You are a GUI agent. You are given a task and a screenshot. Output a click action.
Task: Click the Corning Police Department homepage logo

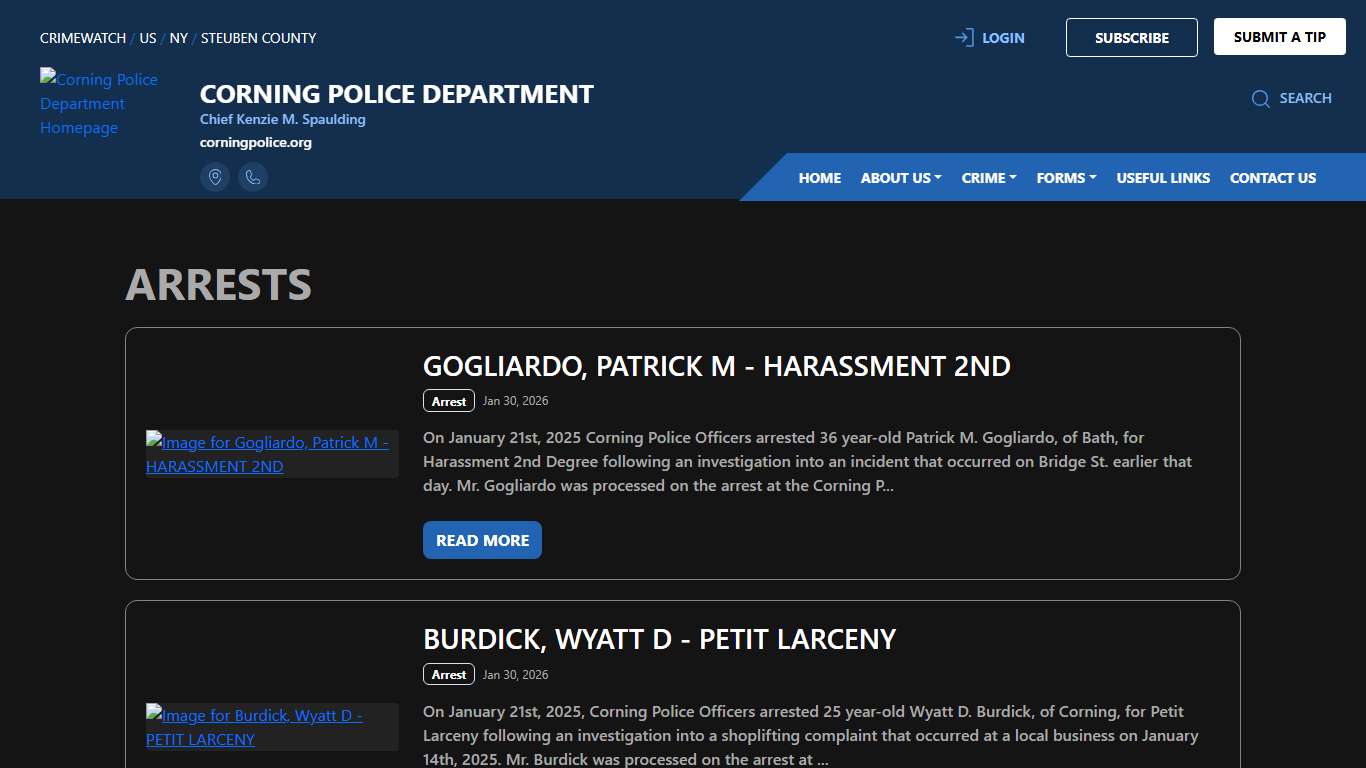coord(99,103)
